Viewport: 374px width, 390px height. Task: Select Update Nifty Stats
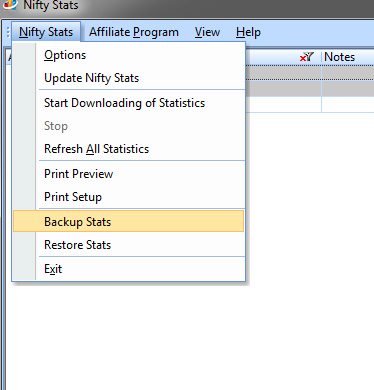point(128,78)
